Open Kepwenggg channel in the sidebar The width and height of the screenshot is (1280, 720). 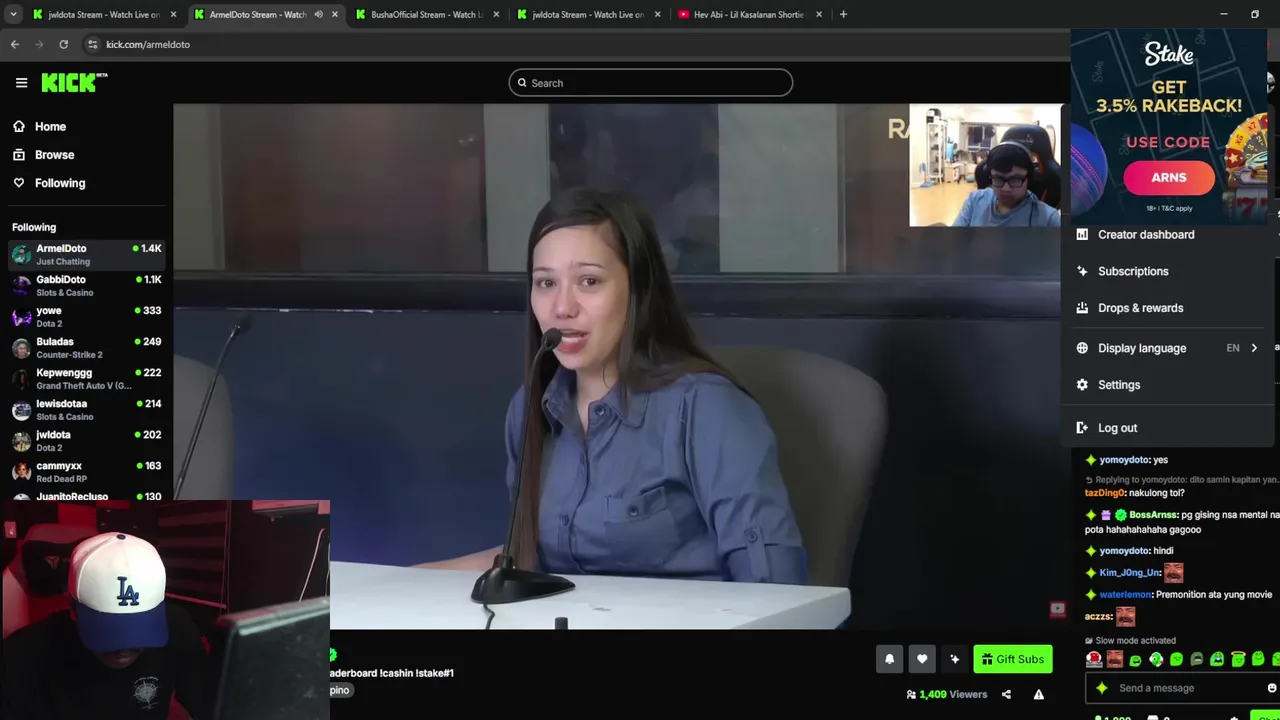point(86,379)
